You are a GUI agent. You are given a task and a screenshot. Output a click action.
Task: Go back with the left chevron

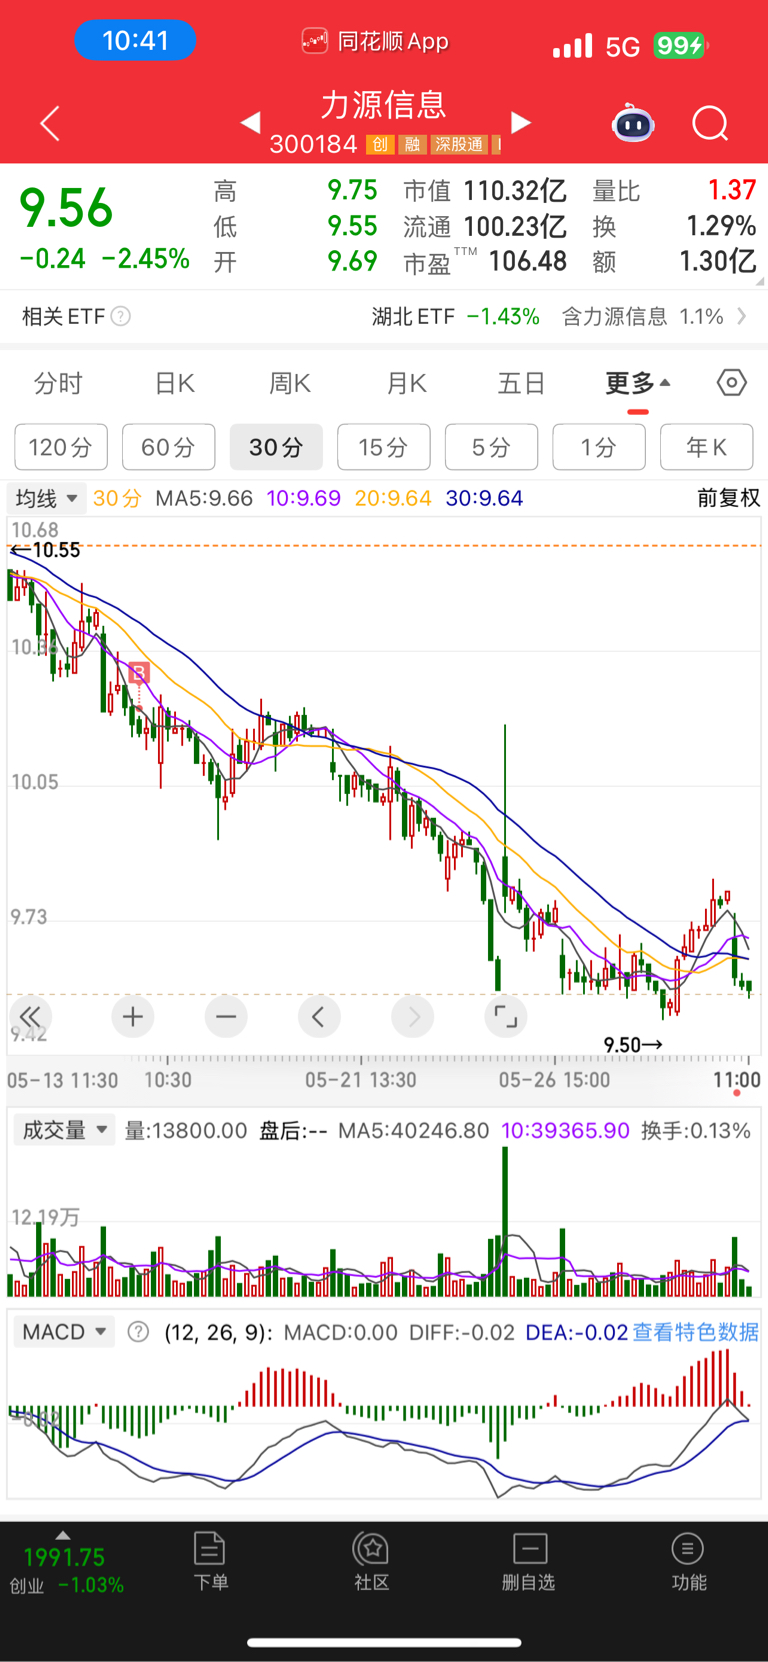pyautogui.click(x=50, y=123)
